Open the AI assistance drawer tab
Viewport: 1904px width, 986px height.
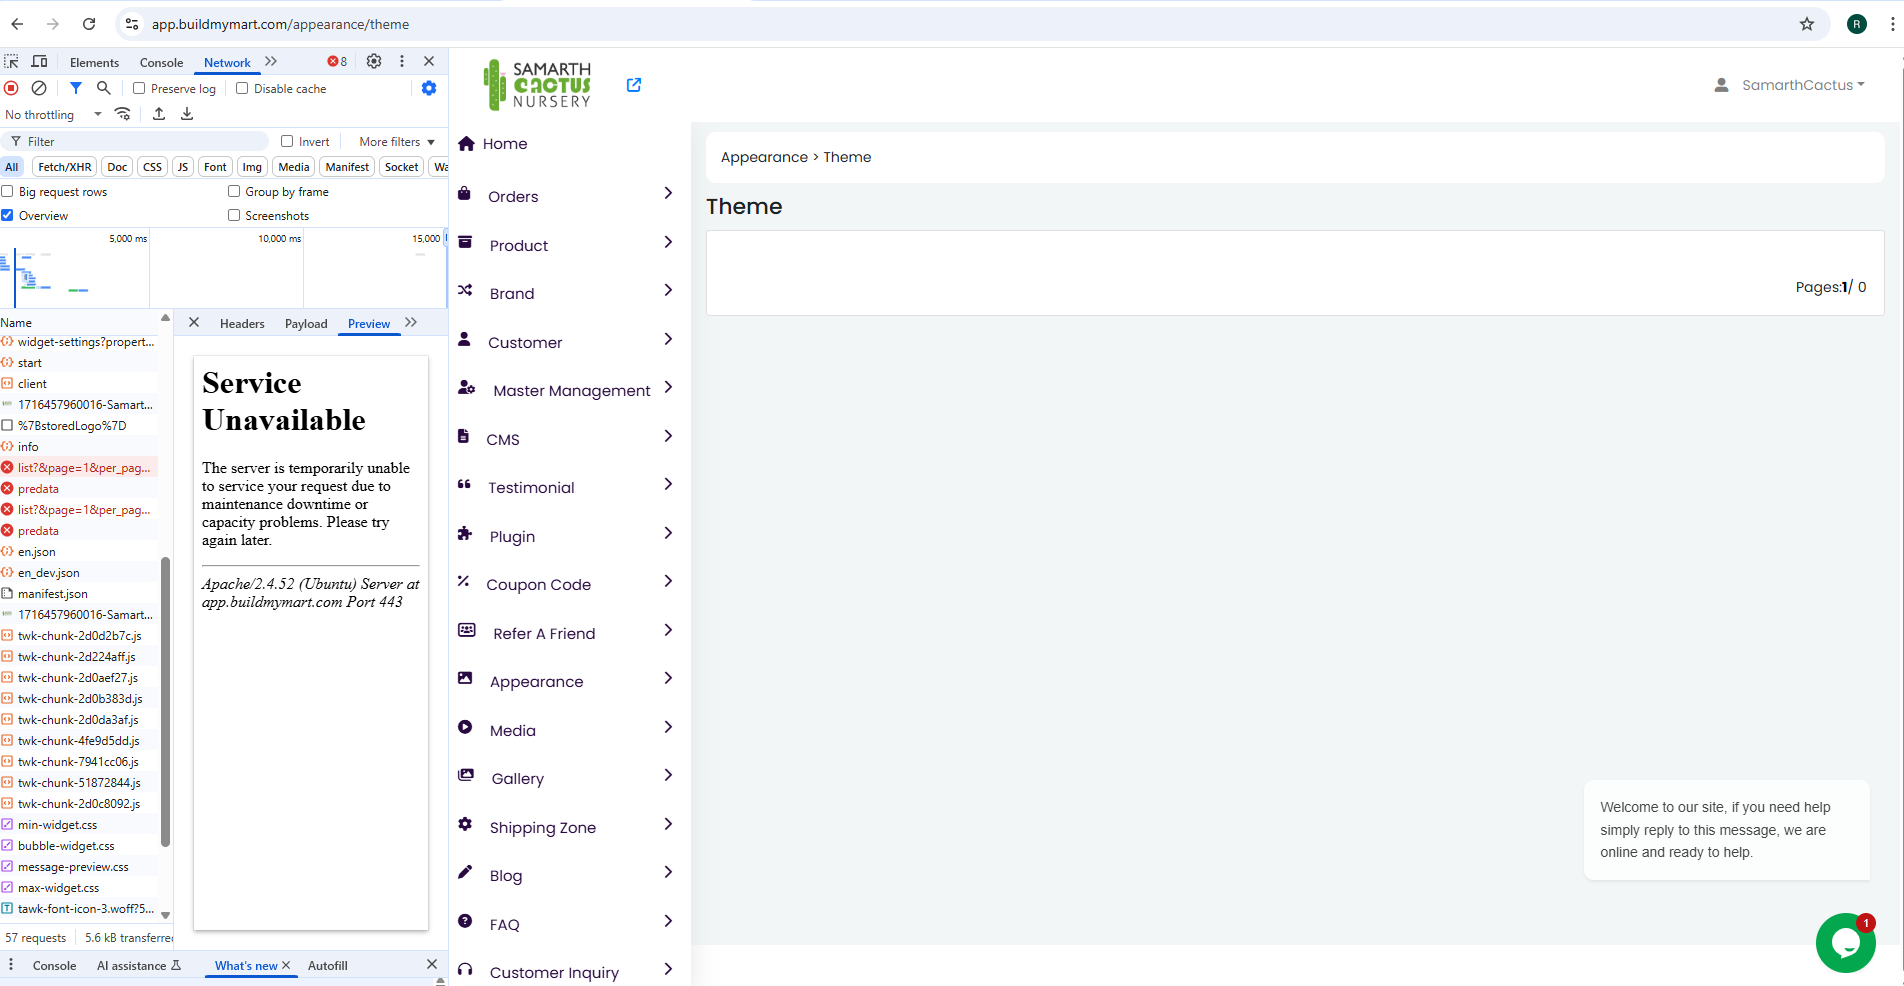(x=139, y=966)
